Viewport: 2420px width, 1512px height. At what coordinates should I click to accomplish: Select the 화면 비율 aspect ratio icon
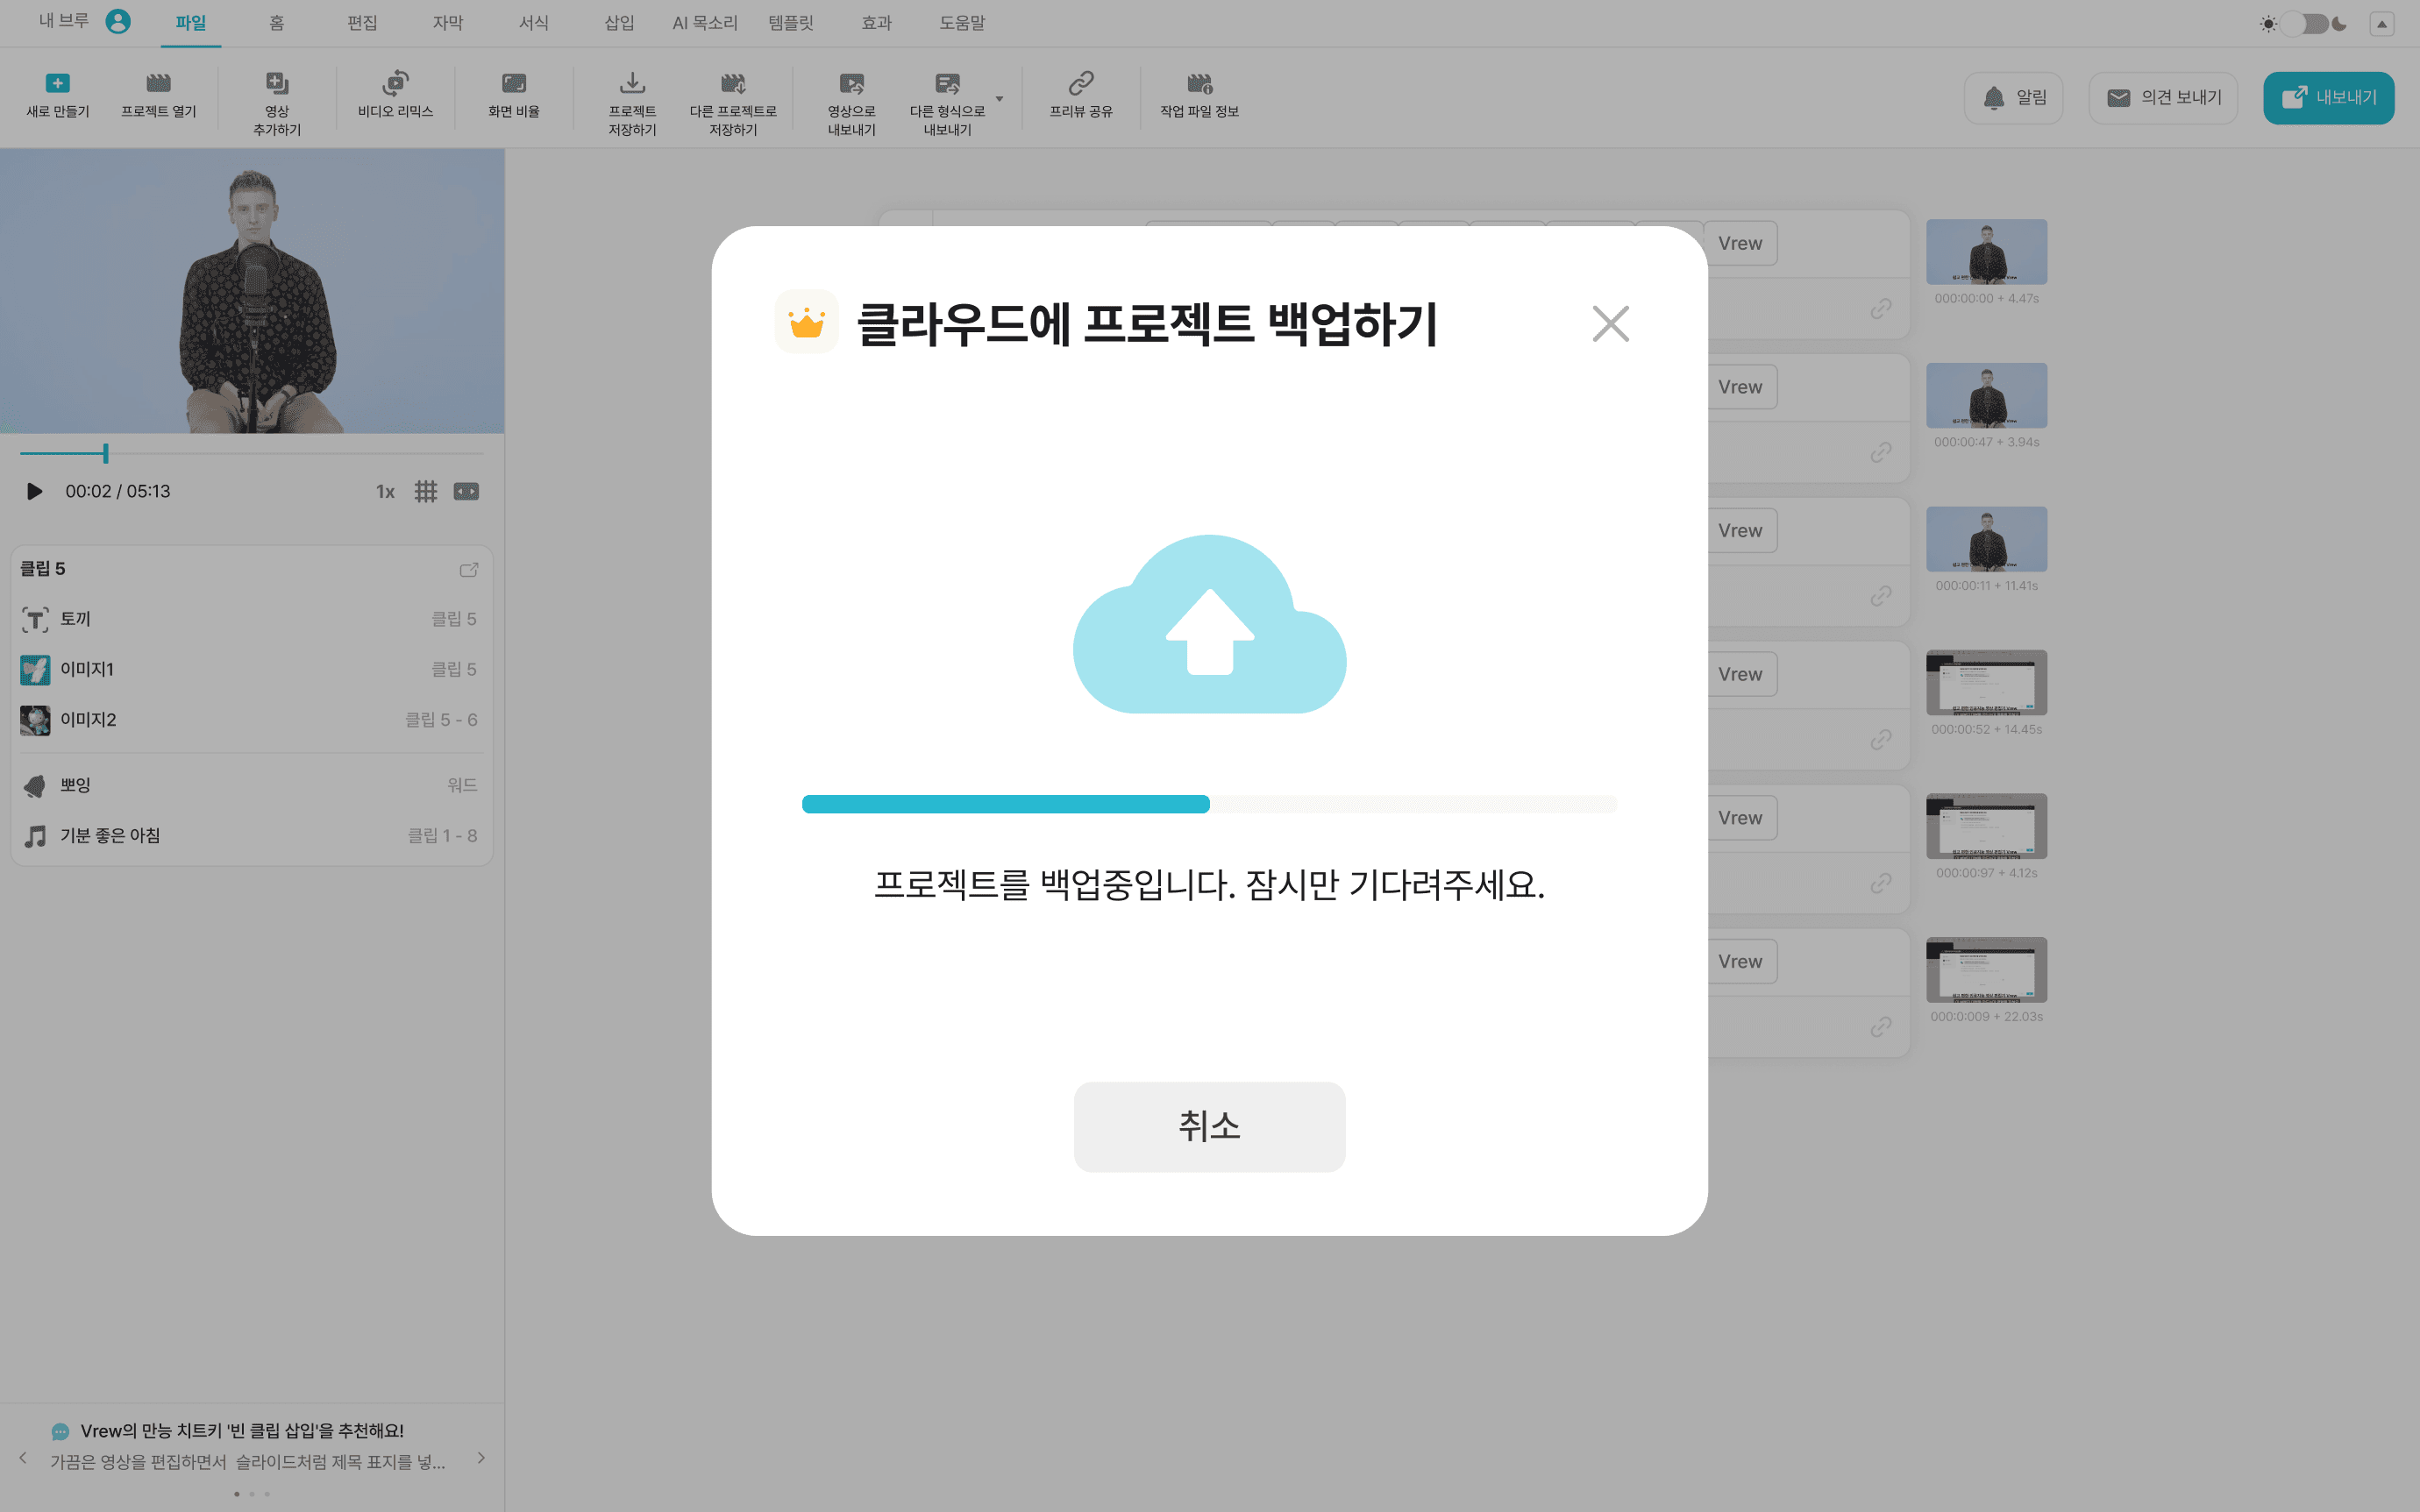513,84
